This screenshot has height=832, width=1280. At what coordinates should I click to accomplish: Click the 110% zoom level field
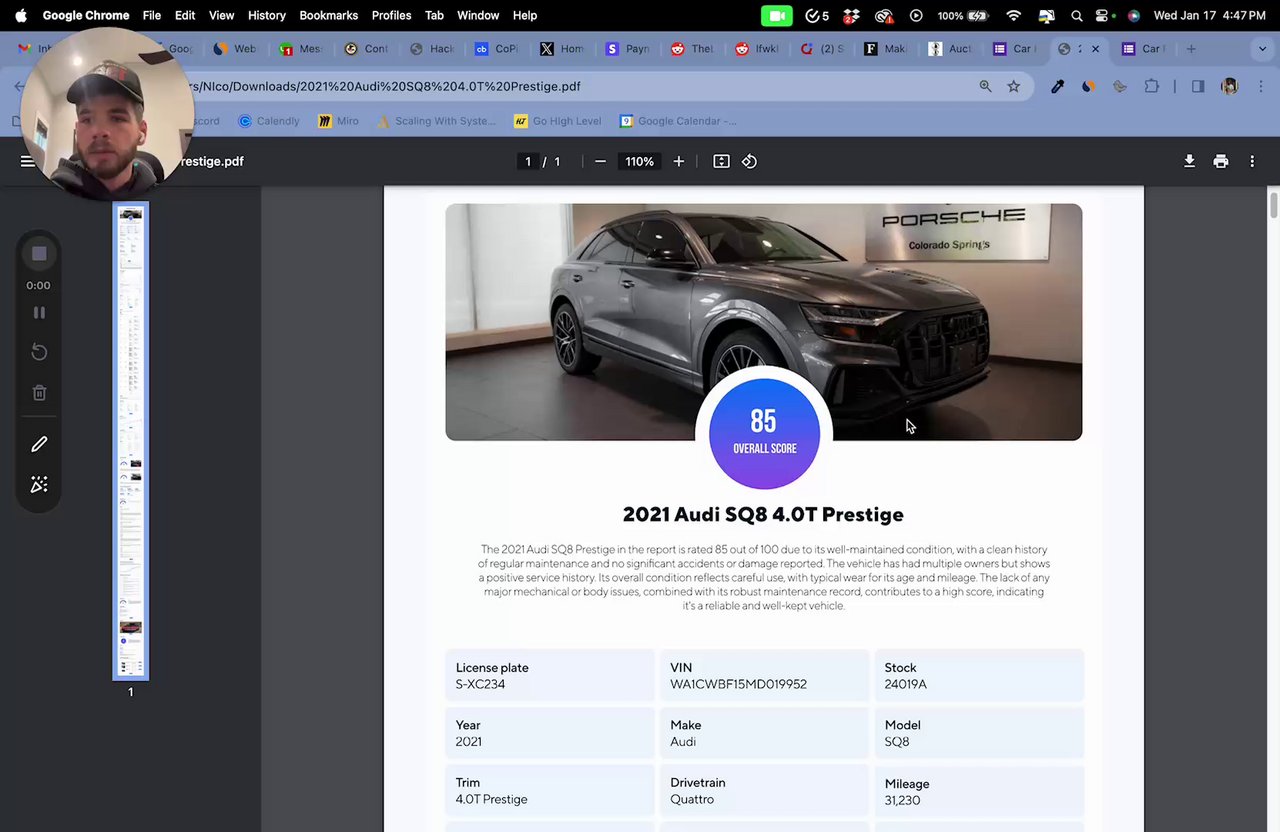639,161
